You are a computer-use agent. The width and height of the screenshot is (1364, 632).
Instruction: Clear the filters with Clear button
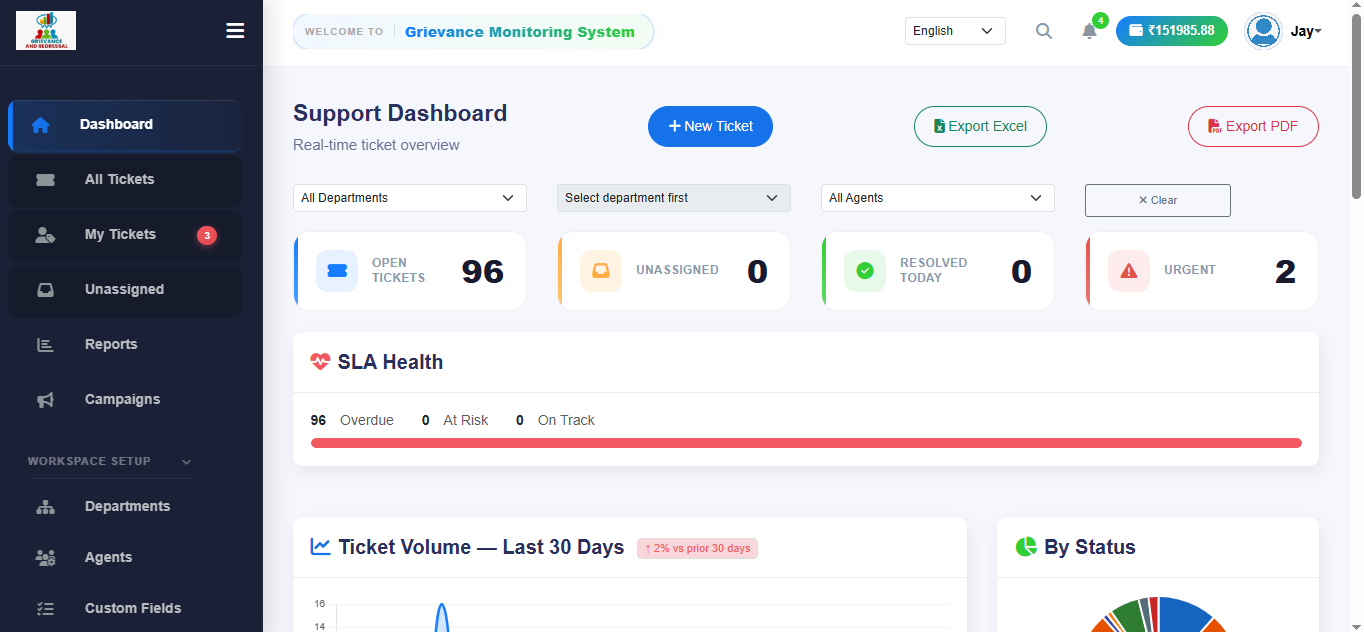pyautogui.click(x=1158, y=200)
